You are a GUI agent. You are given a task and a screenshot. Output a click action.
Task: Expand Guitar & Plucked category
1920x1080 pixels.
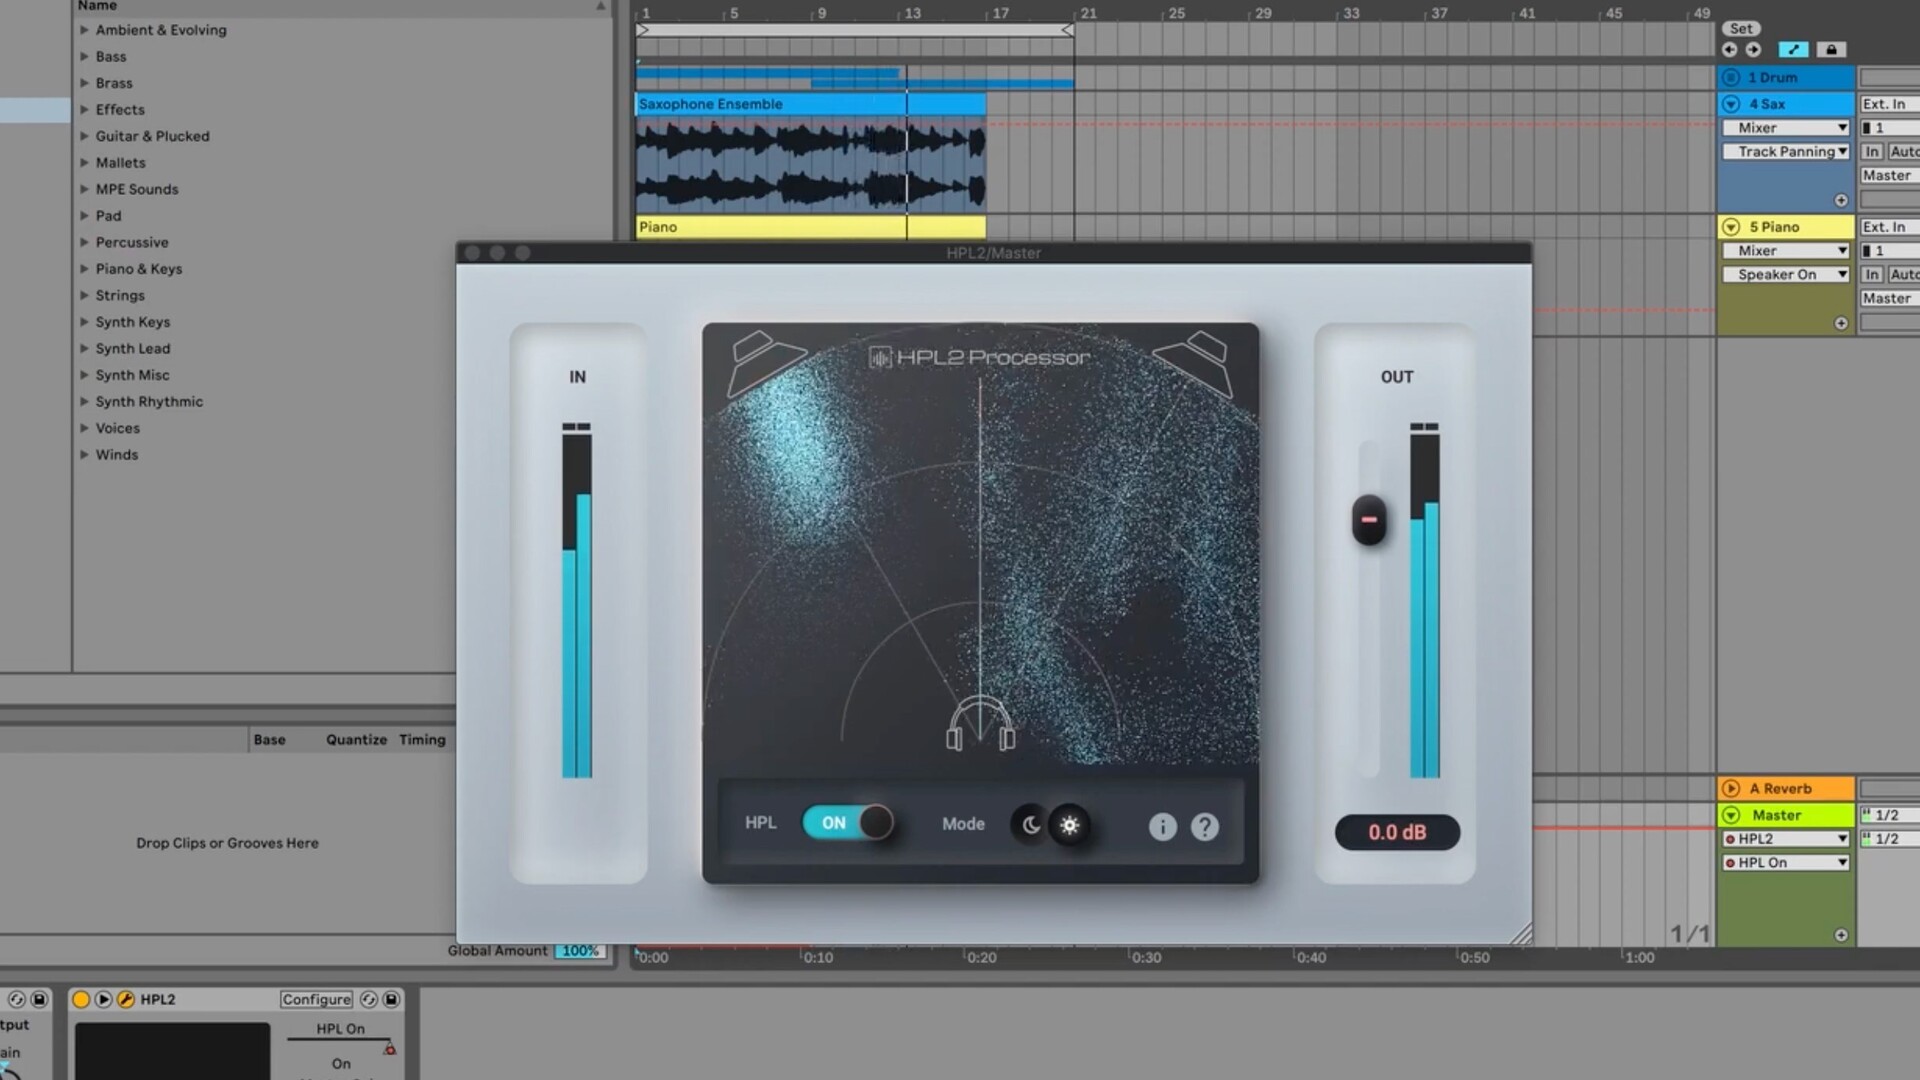84,136
